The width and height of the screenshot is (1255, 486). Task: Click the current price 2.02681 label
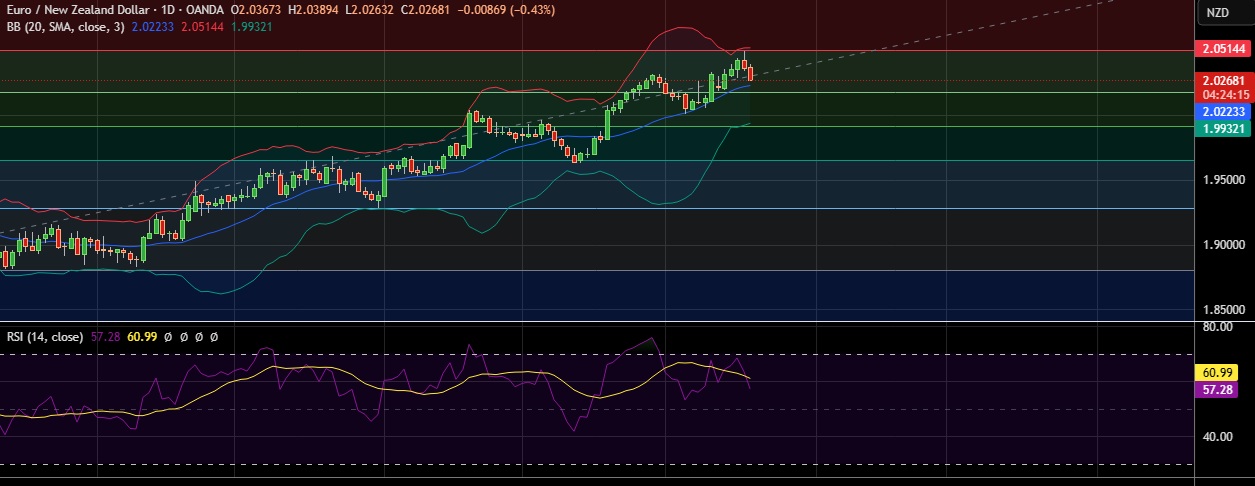click(x=1223, y=80)
